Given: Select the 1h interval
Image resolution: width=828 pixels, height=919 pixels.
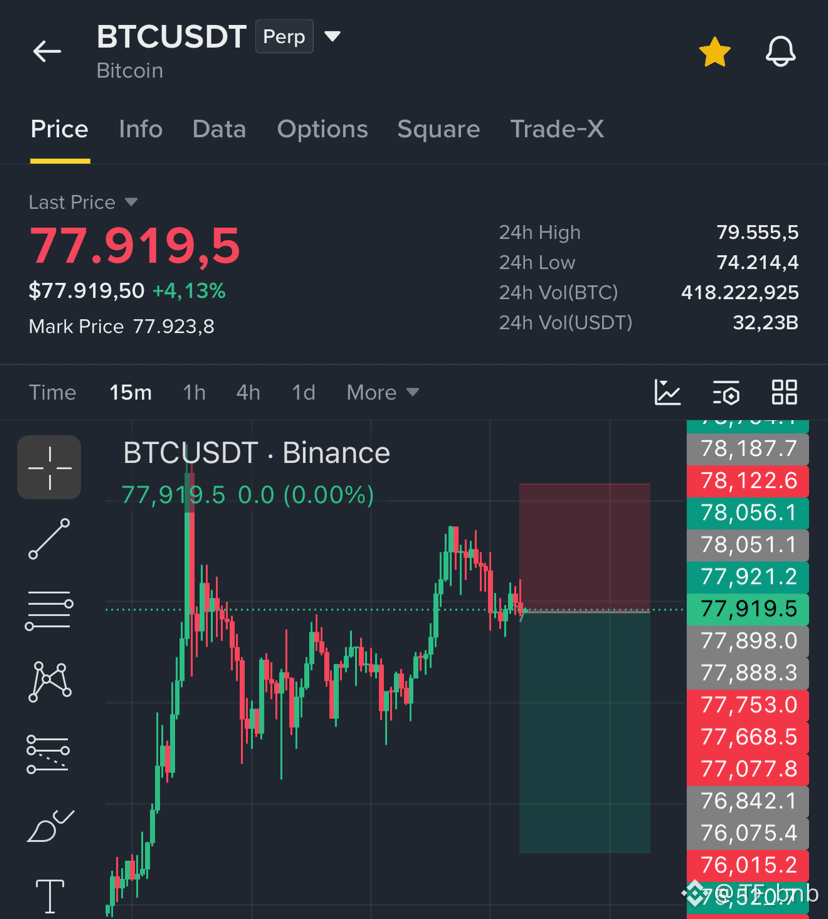Looking at the screenshot, I should (195, 392).
